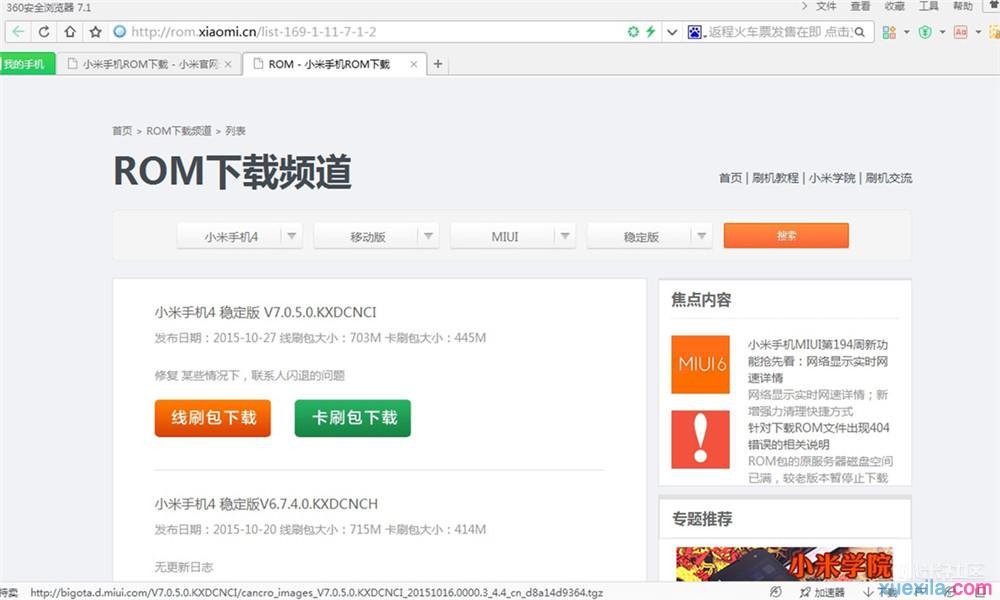This screenshot has width=1000, height=600.
Task: Open the 文件 menu
Action: (x=826, y=6)
